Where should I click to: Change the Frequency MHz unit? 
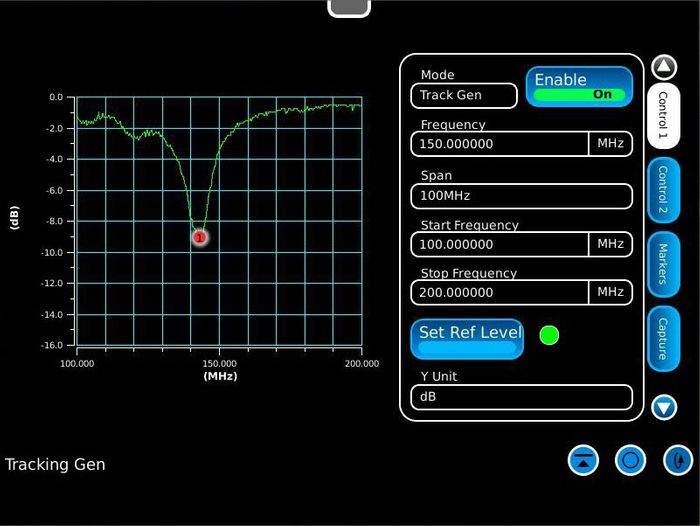click(610, 144)
